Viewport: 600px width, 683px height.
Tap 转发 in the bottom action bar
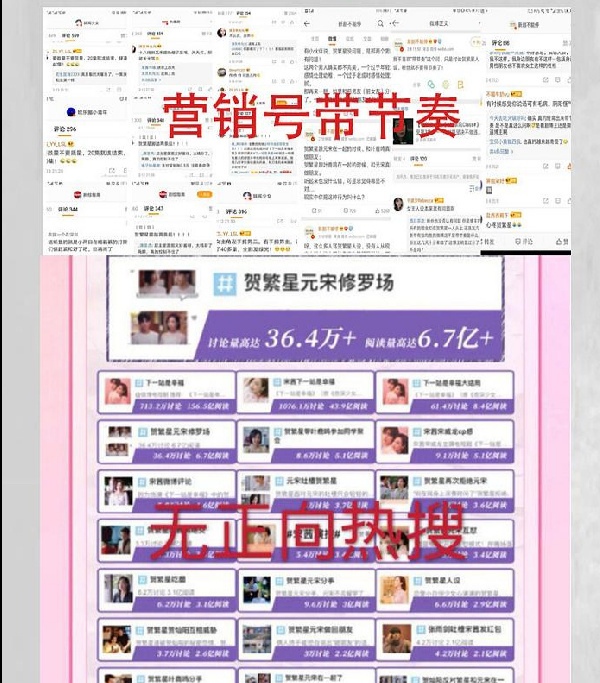tap(489, 241)
